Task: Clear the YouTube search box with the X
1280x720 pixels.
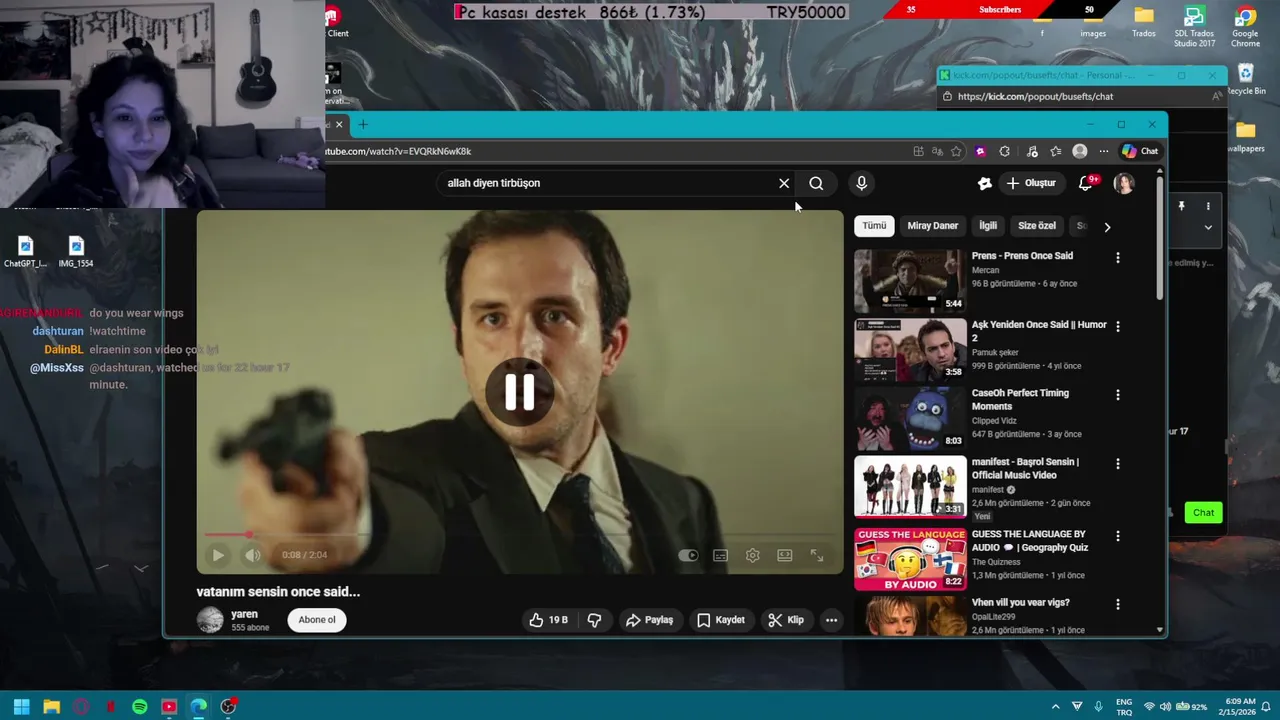Action: 784,183
